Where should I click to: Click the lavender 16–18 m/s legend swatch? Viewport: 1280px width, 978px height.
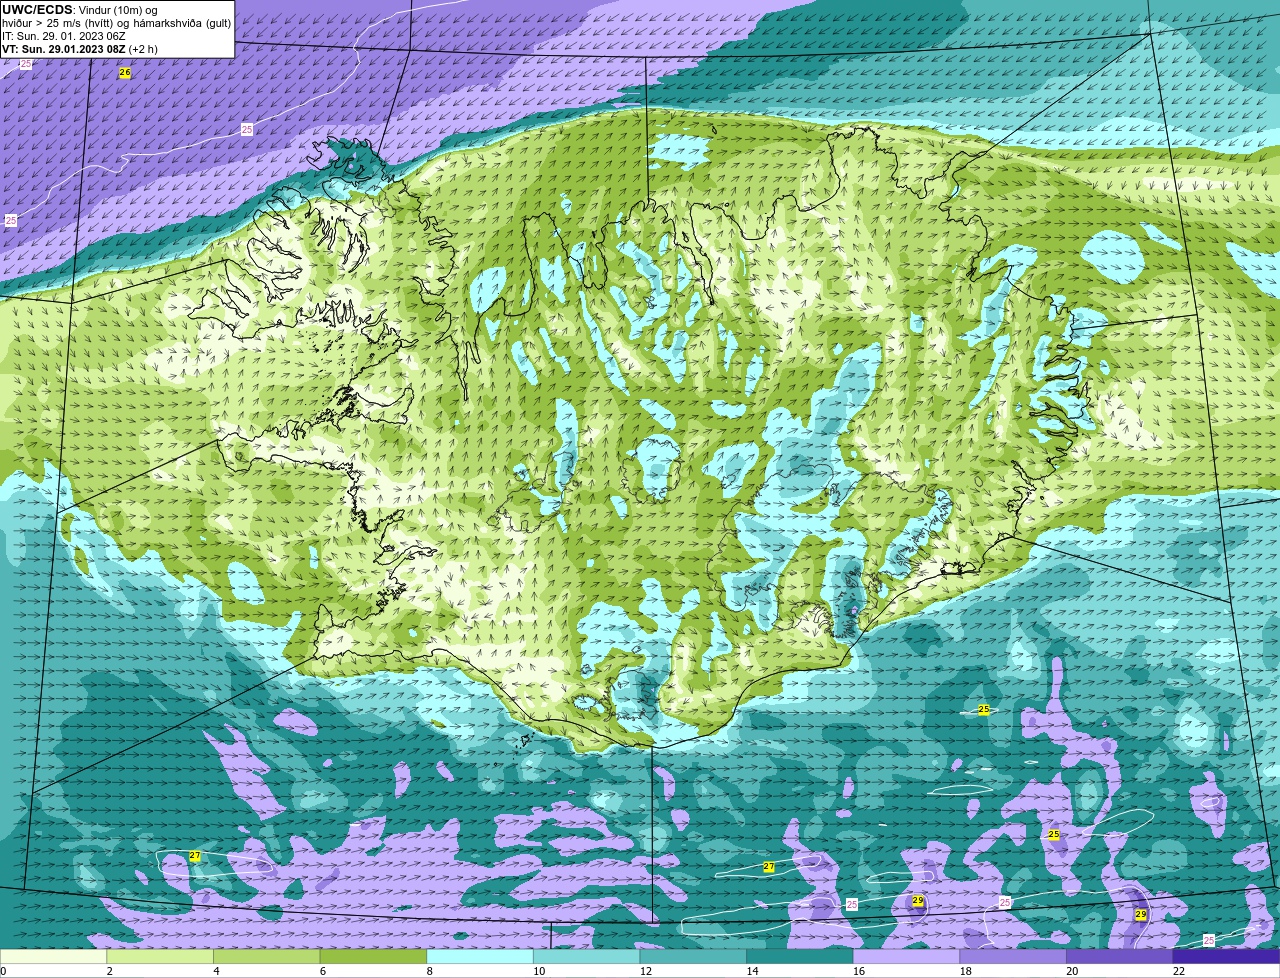point(906,956)
